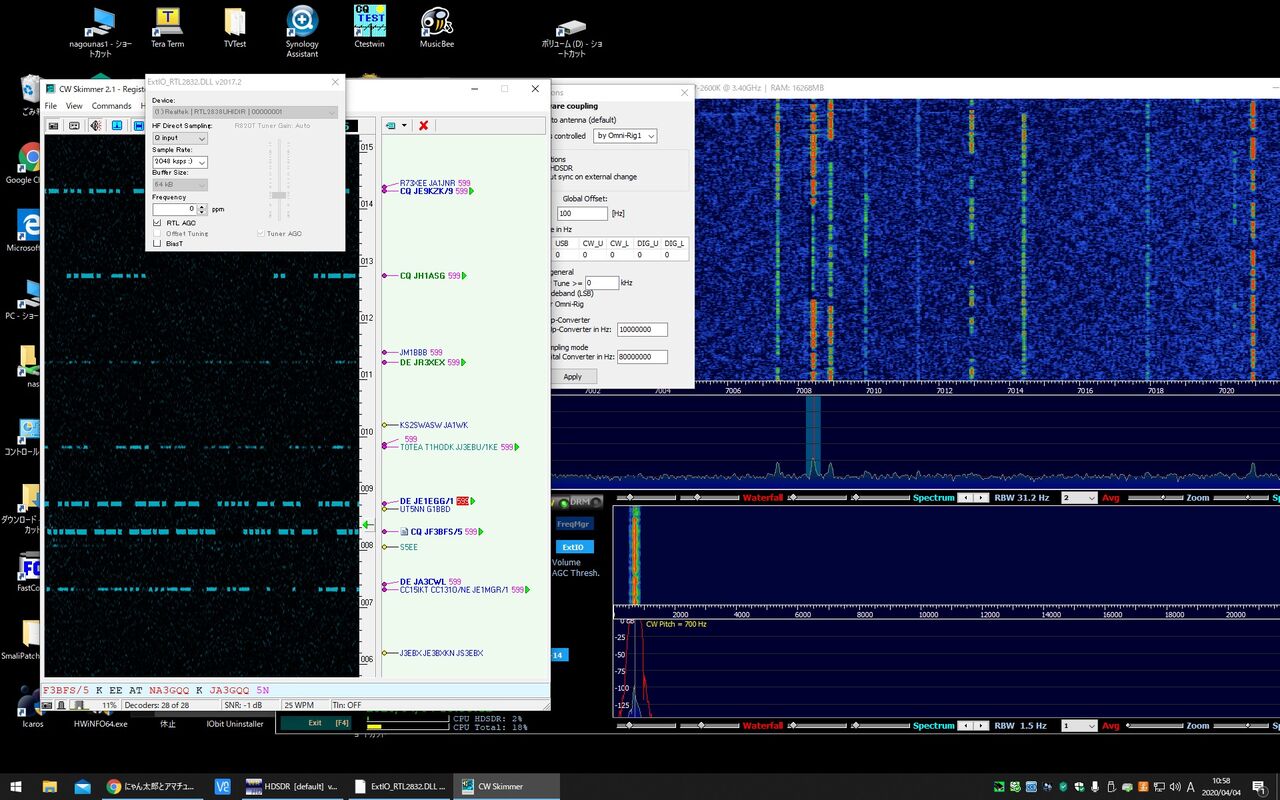Open lower Avg dropdown showing 1
This screenshot has height=800, width=1280.
pyautogui.click(x=1079, y=725)
